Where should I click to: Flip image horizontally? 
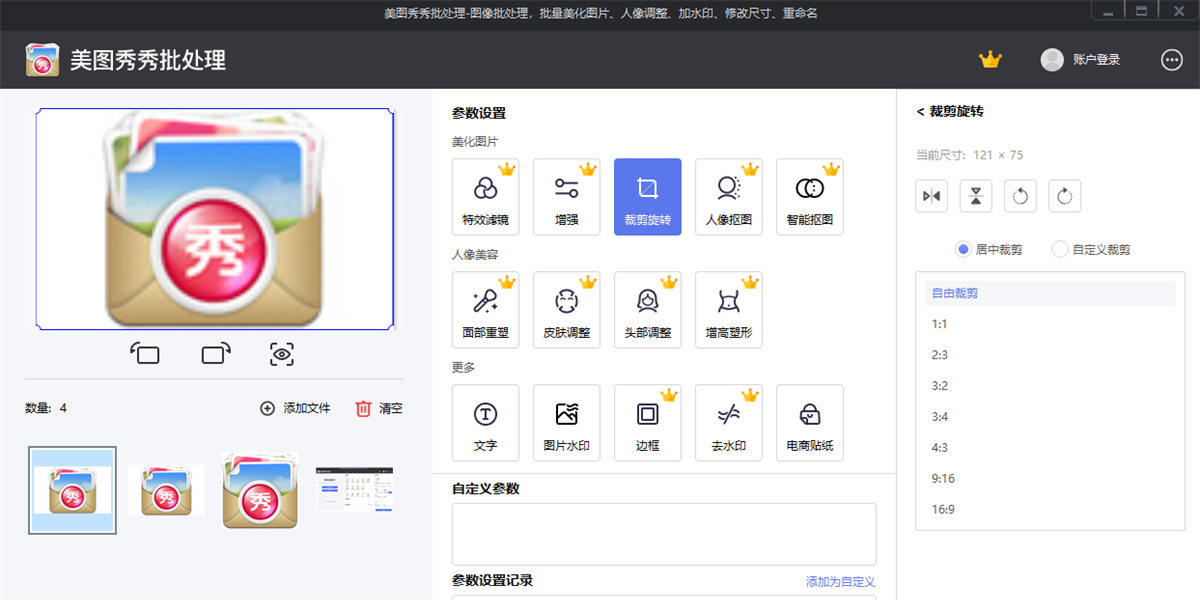pyautogui.click(x=932, y=196)
